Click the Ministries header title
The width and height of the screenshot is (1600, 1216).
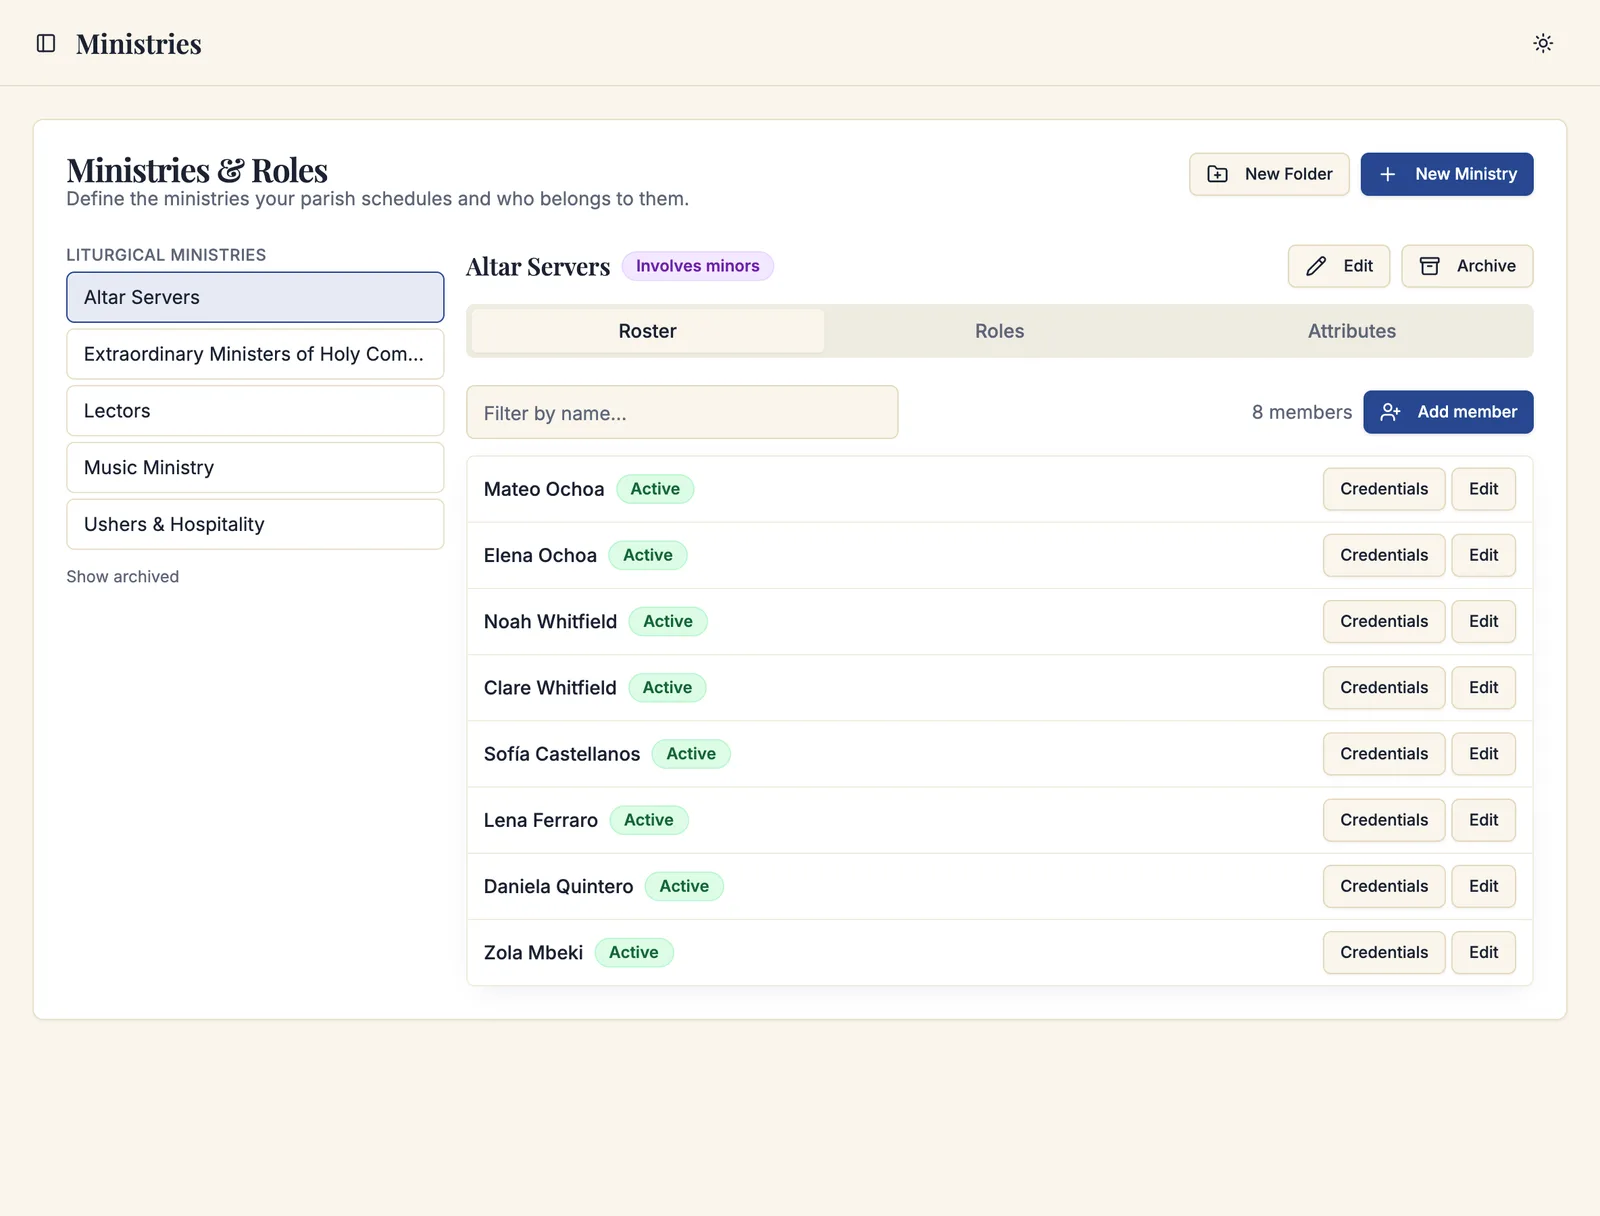(x=139, y=44)
